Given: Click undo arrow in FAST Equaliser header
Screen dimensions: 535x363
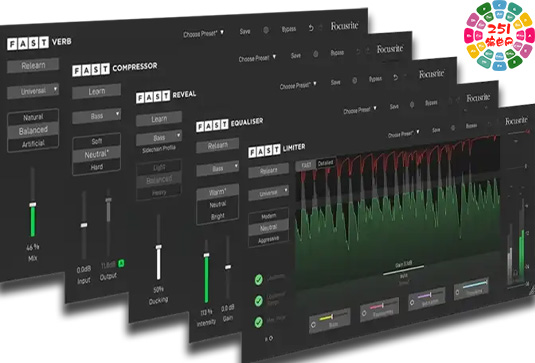Looking at the screenshot, I should pos(450,101).
